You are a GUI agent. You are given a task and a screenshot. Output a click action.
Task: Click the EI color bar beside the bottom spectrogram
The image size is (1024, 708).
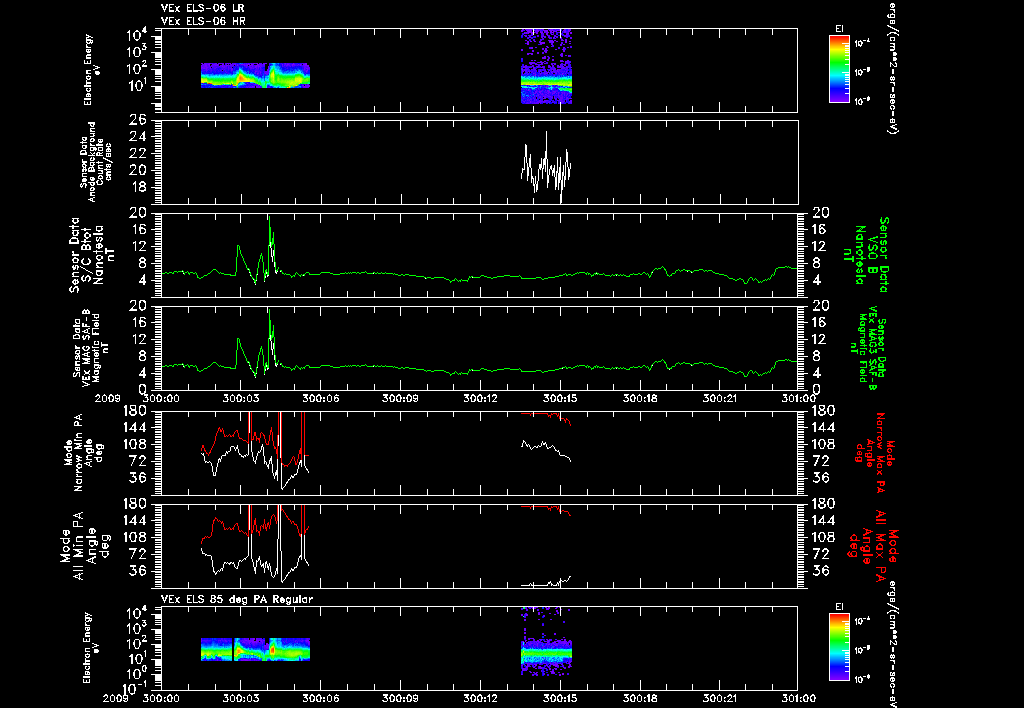[839, 647]
